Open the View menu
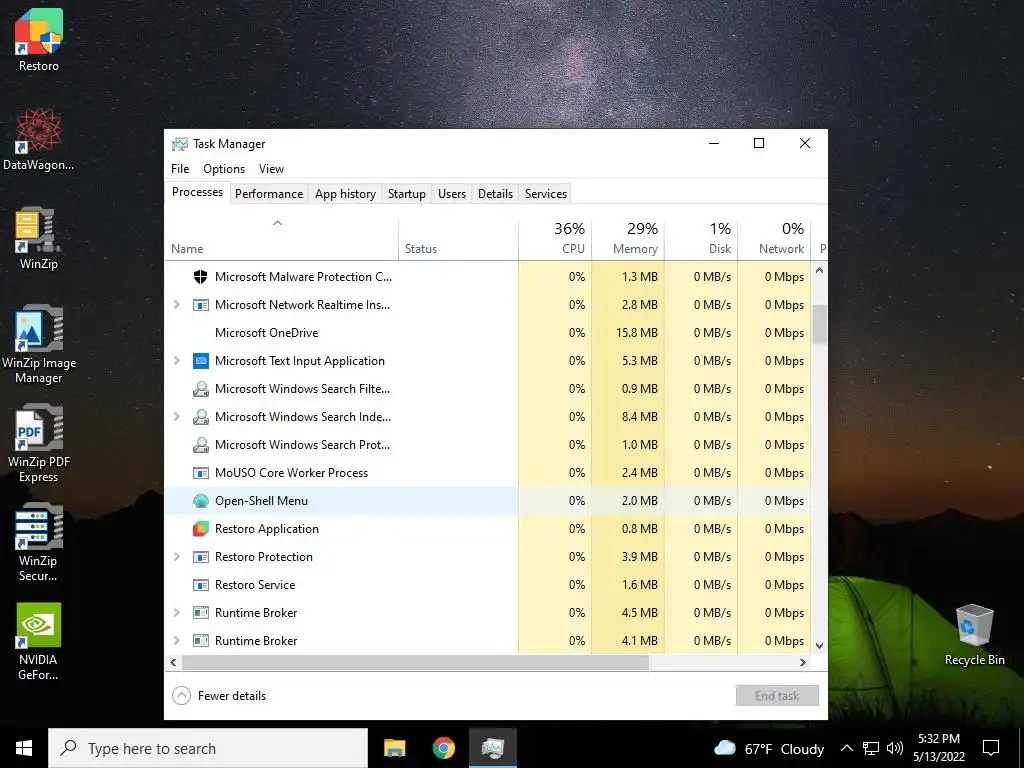The image size is (1024, 768). pyautogui.click(x=271, y=169)
